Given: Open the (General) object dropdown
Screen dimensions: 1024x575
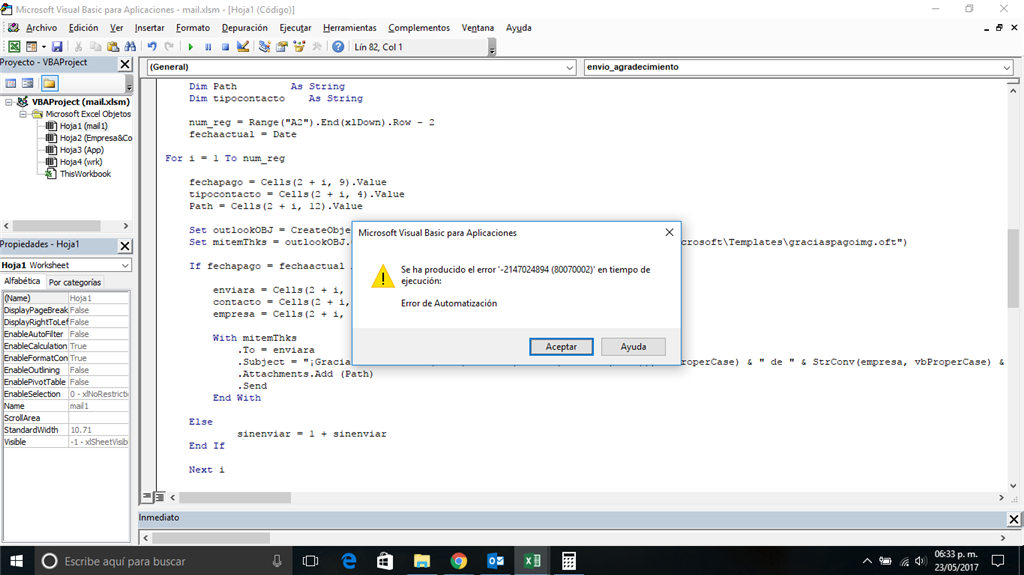Looking at the screenshot, I should [569, 67].
